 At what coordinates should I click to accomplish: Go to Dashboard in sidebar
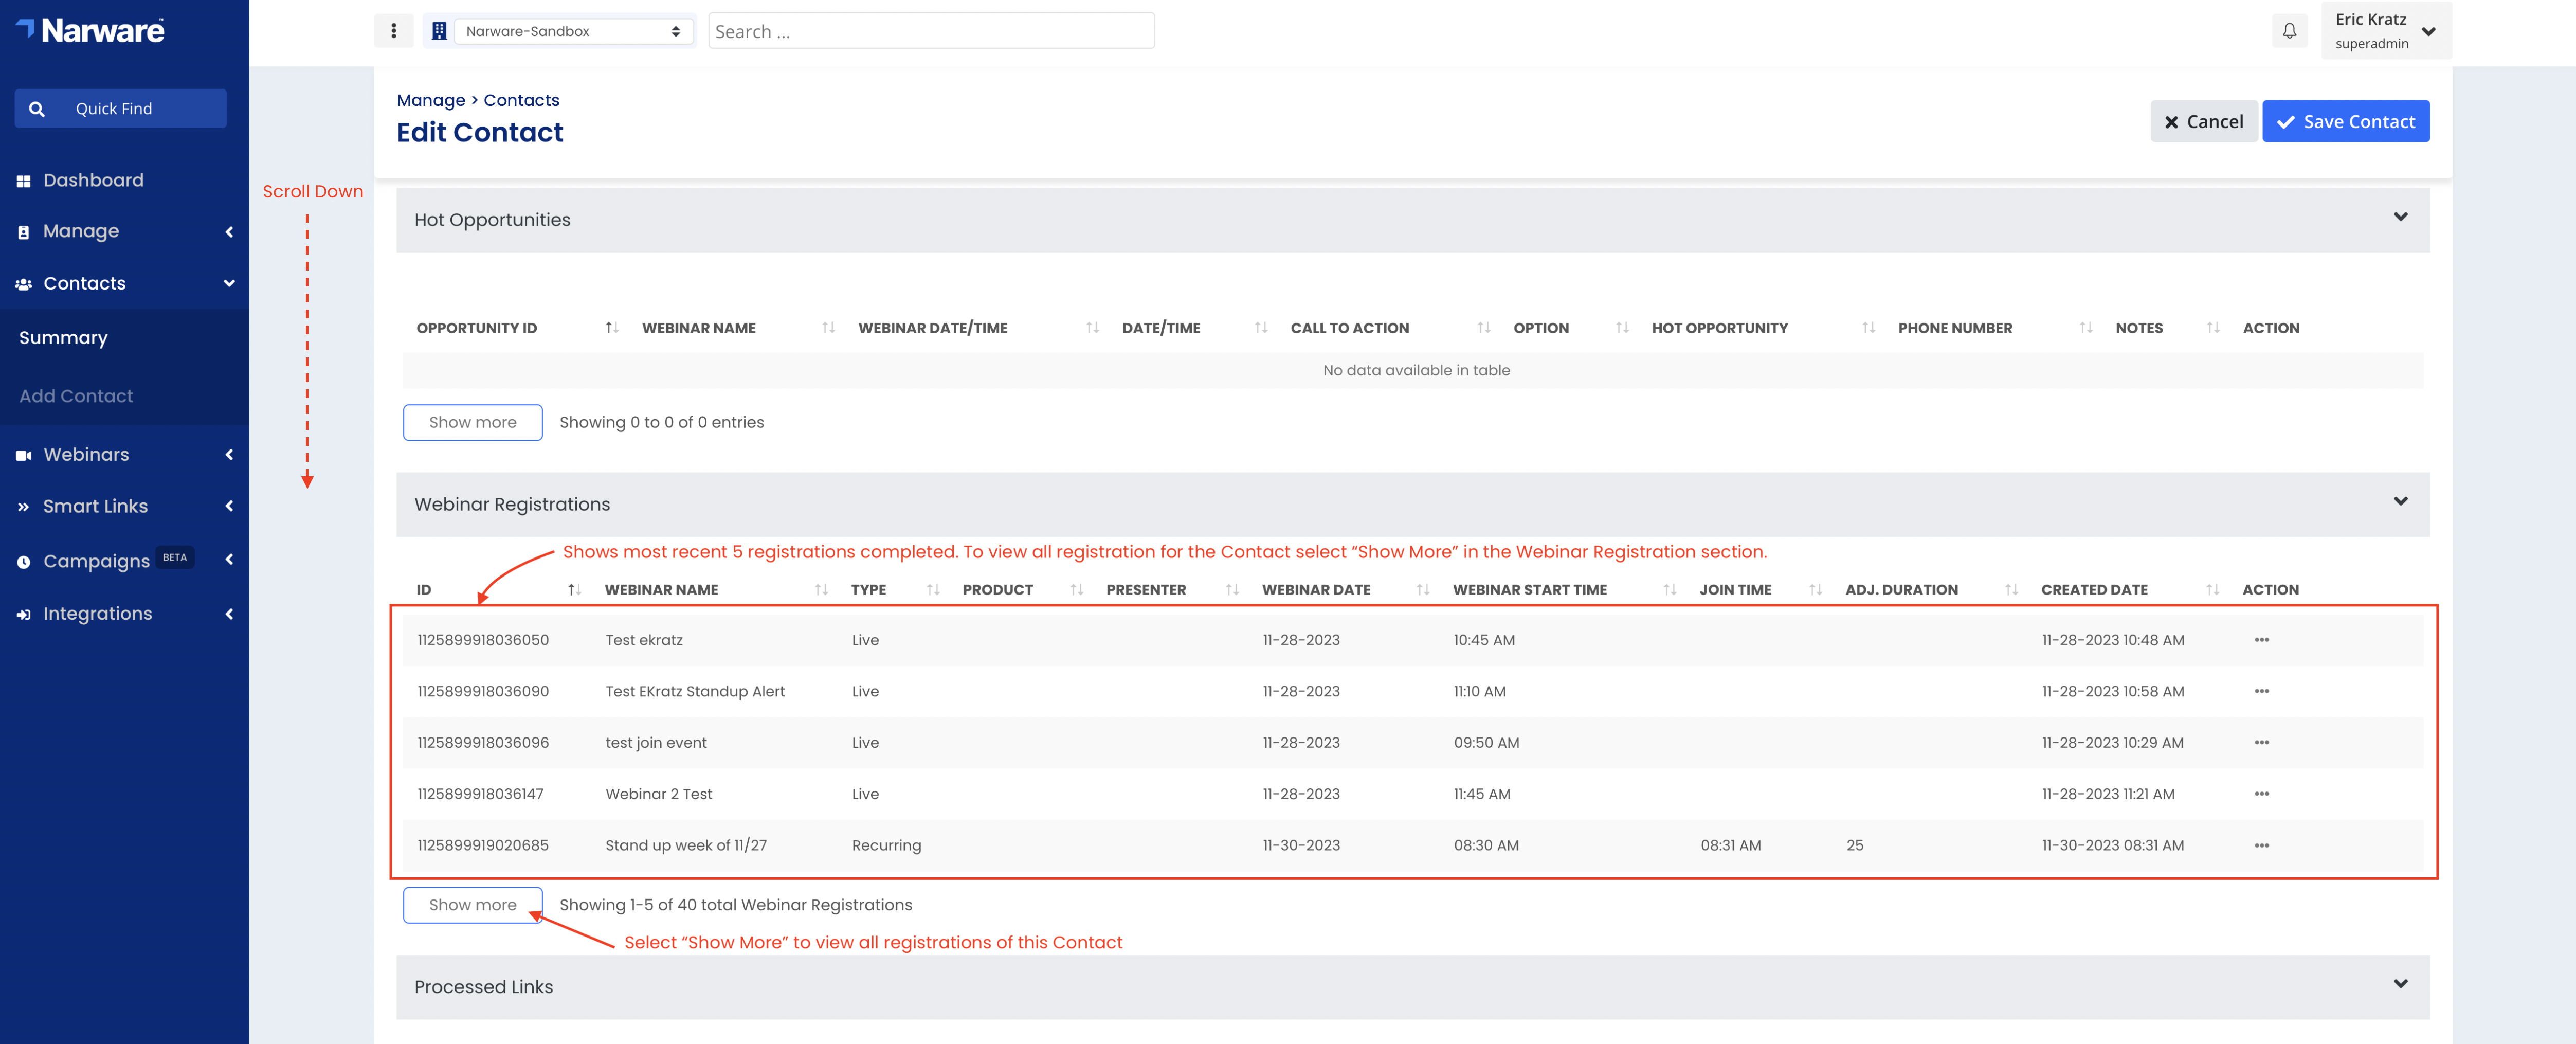pyautogui.click(x=93, y=181)
